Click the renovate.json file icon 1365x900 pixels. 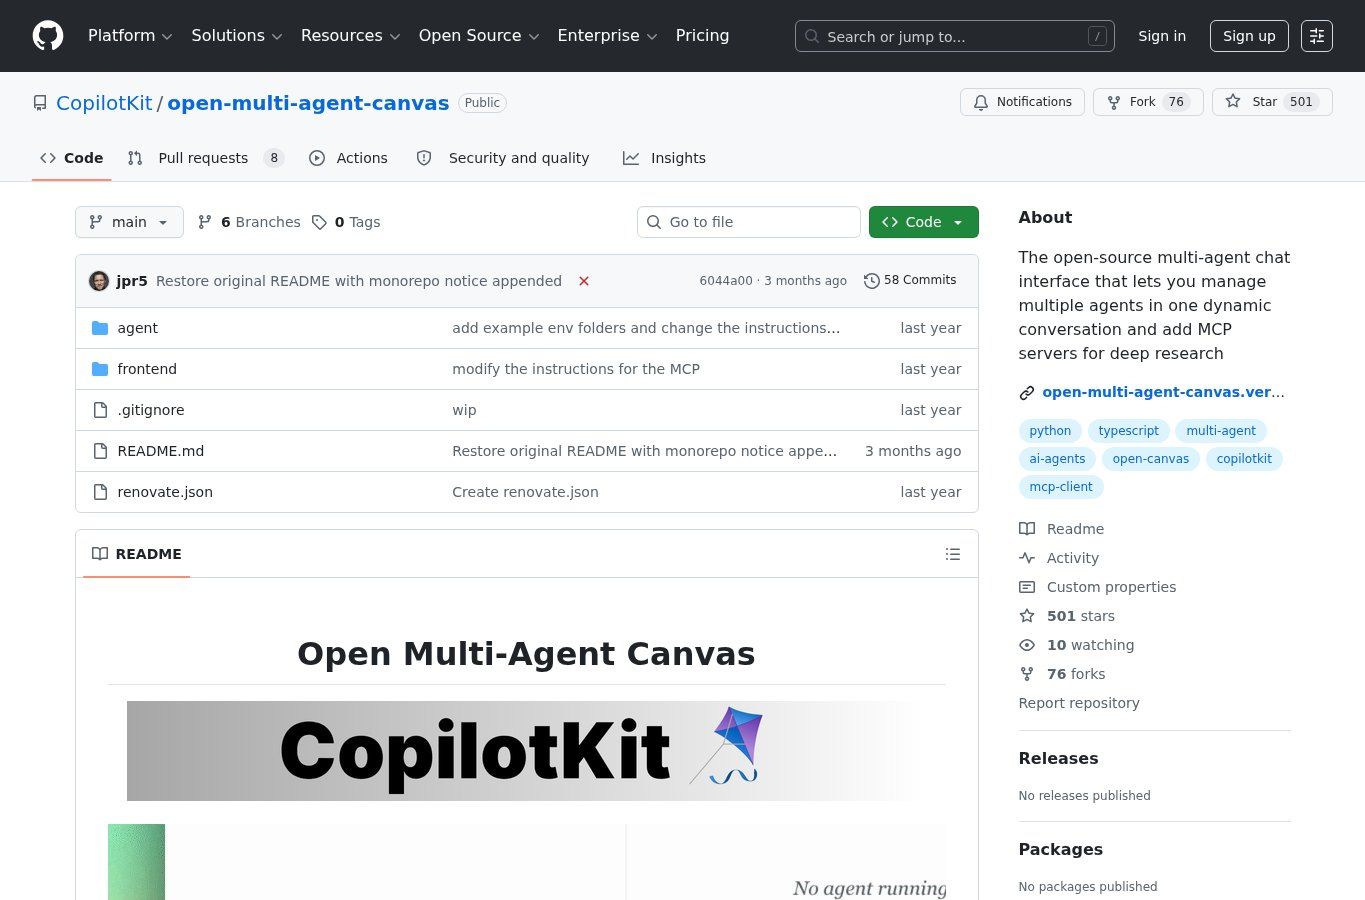100,492
